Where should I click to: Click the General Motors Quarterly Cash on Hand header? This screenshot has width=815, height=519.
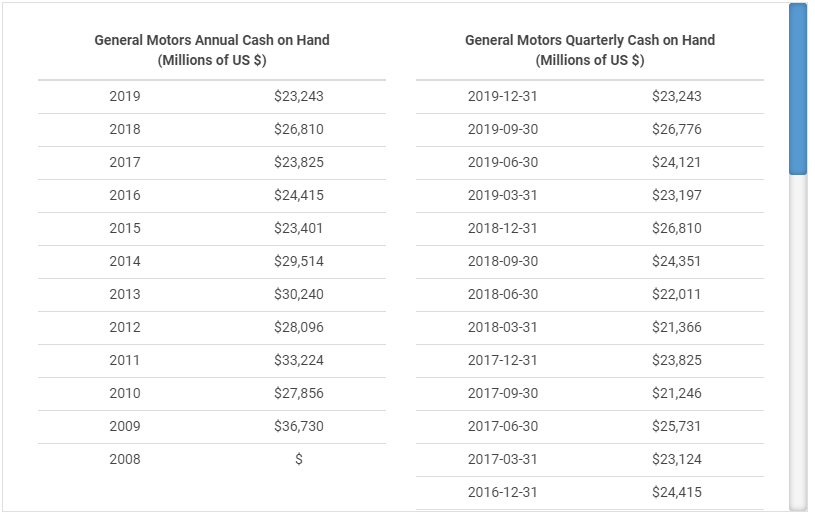pyautogui.click(x=590, y=50)
